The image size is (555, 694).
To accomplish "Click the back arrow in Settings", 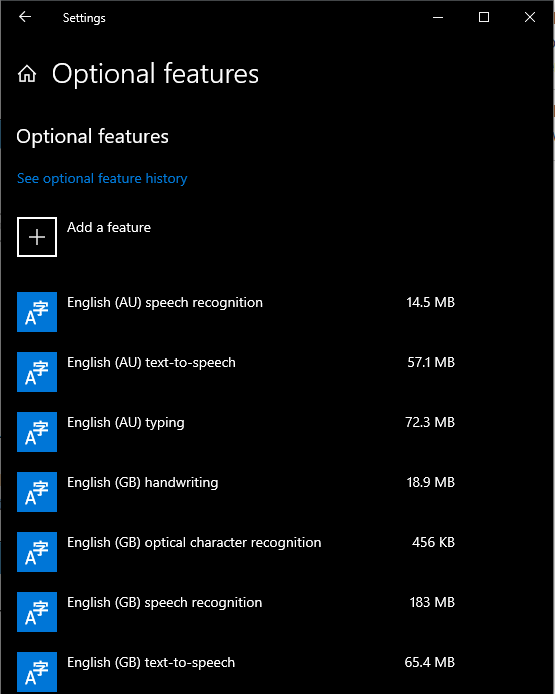I will coord(25,17).
